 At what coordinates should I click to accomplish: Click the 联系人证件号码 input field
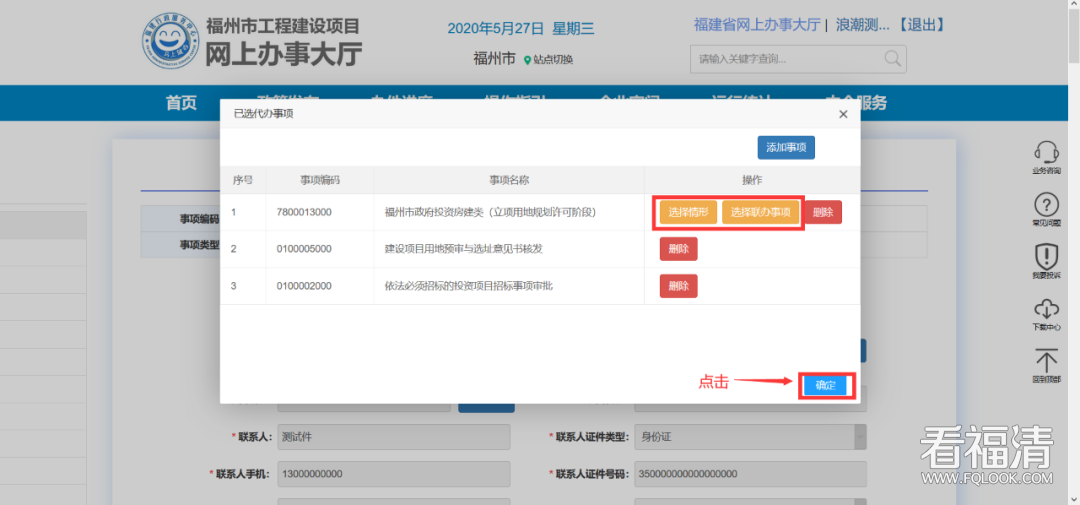pos(750,474)
